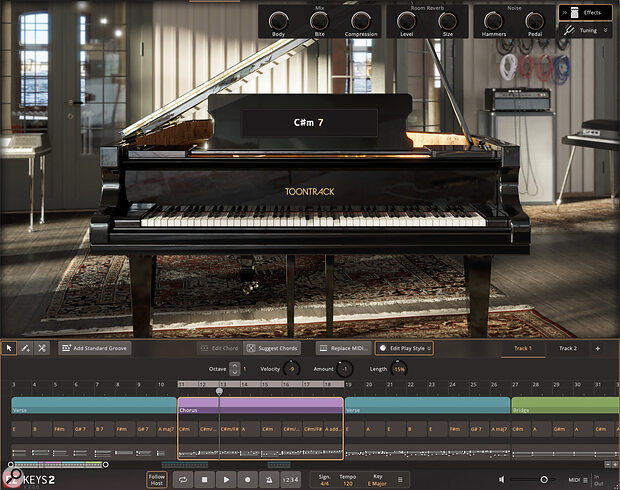Switch to Track 2 tab
Image resolution: width=620 pixels, height=490 pixels.
(x=568, y=348)
